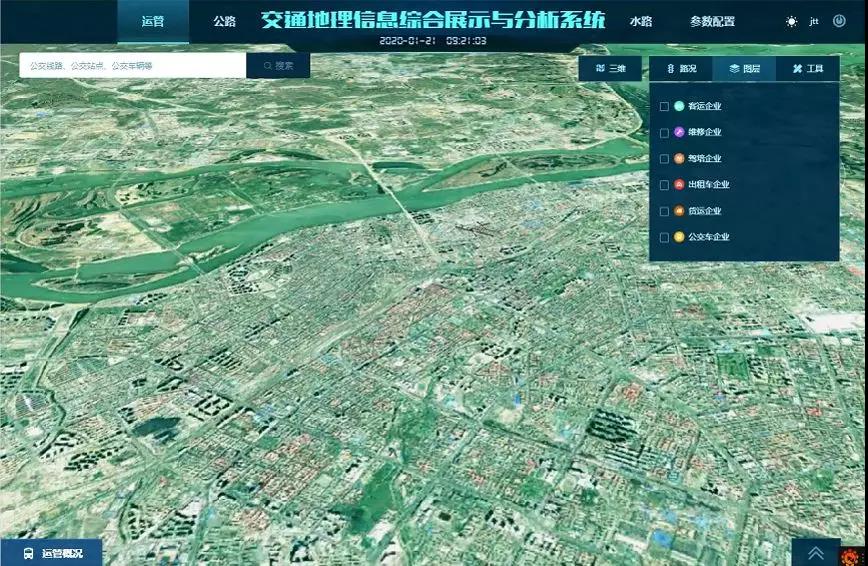Click the purple wrench 维修企业 icon
The image size is (868, 566).
(679, 132)
